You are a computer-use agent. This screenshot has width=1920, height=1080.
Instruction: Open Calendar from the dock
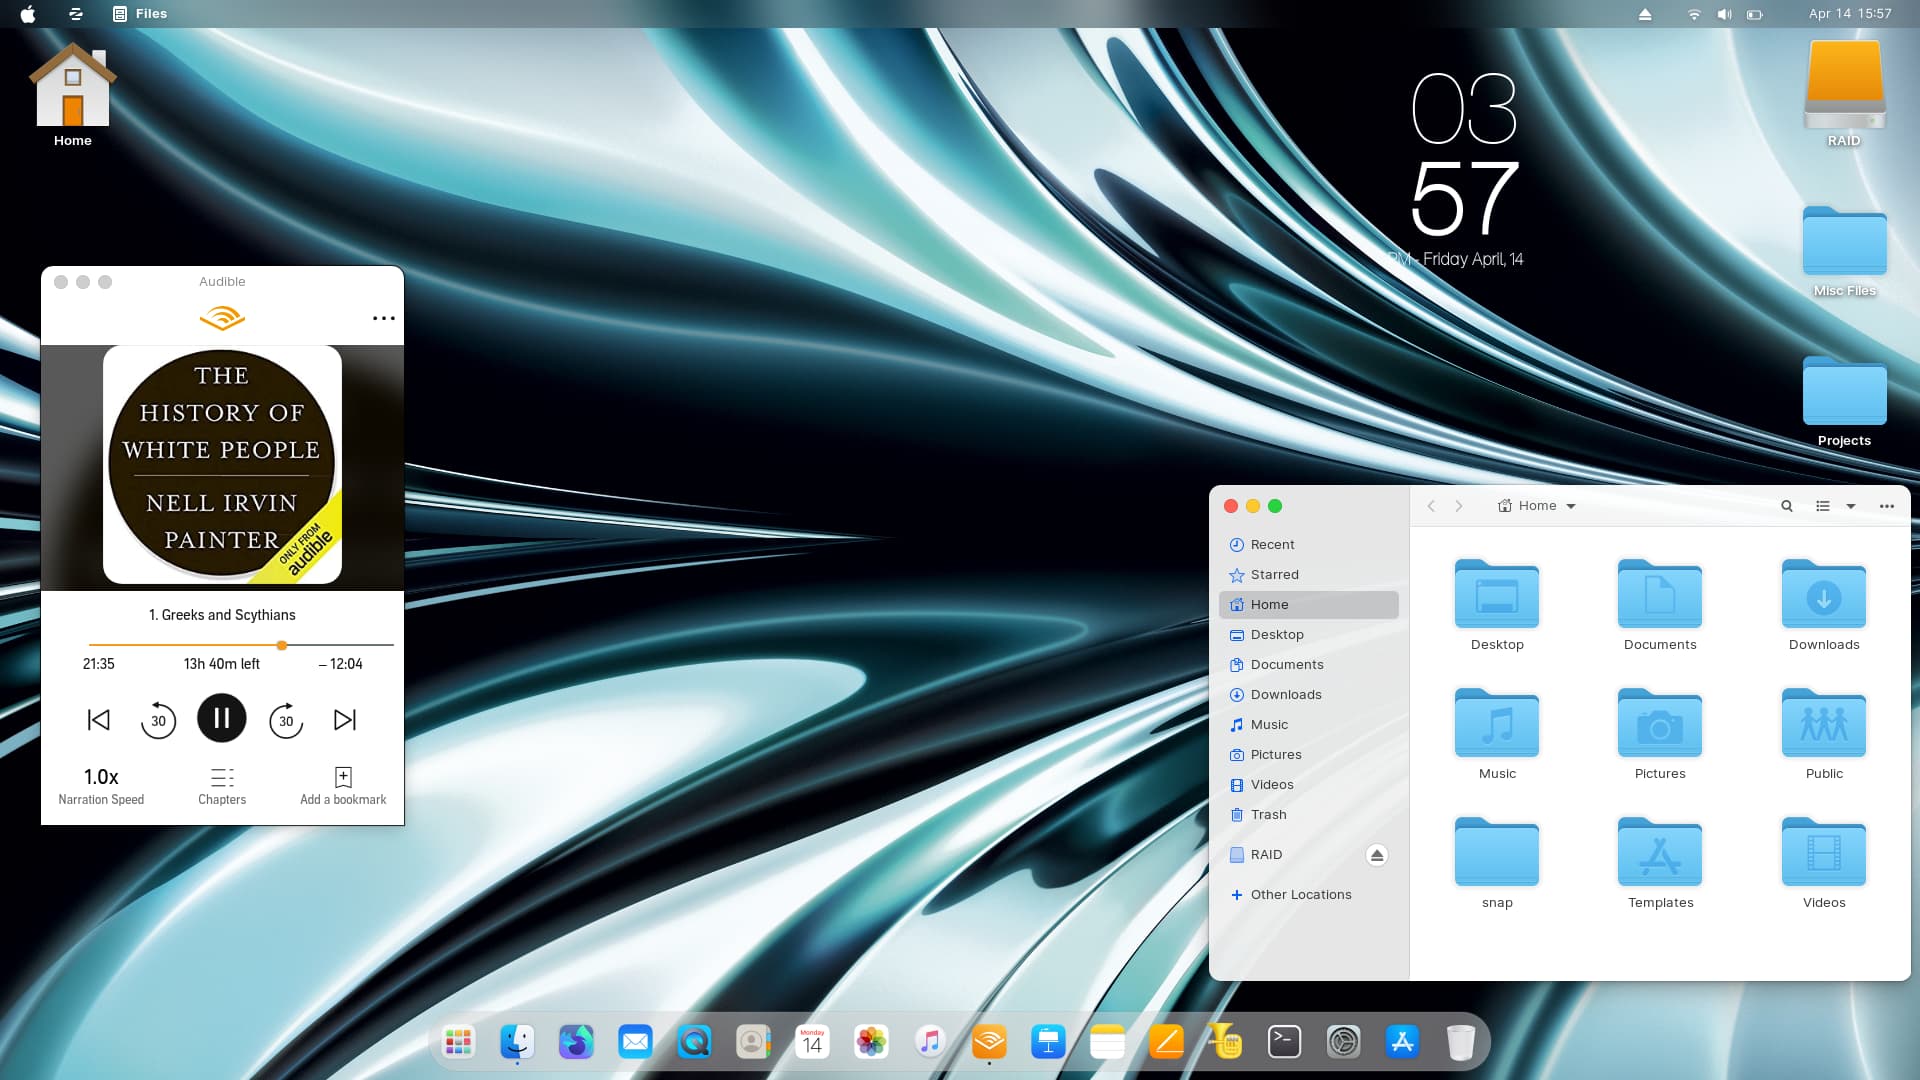(x=812, y=1042)
